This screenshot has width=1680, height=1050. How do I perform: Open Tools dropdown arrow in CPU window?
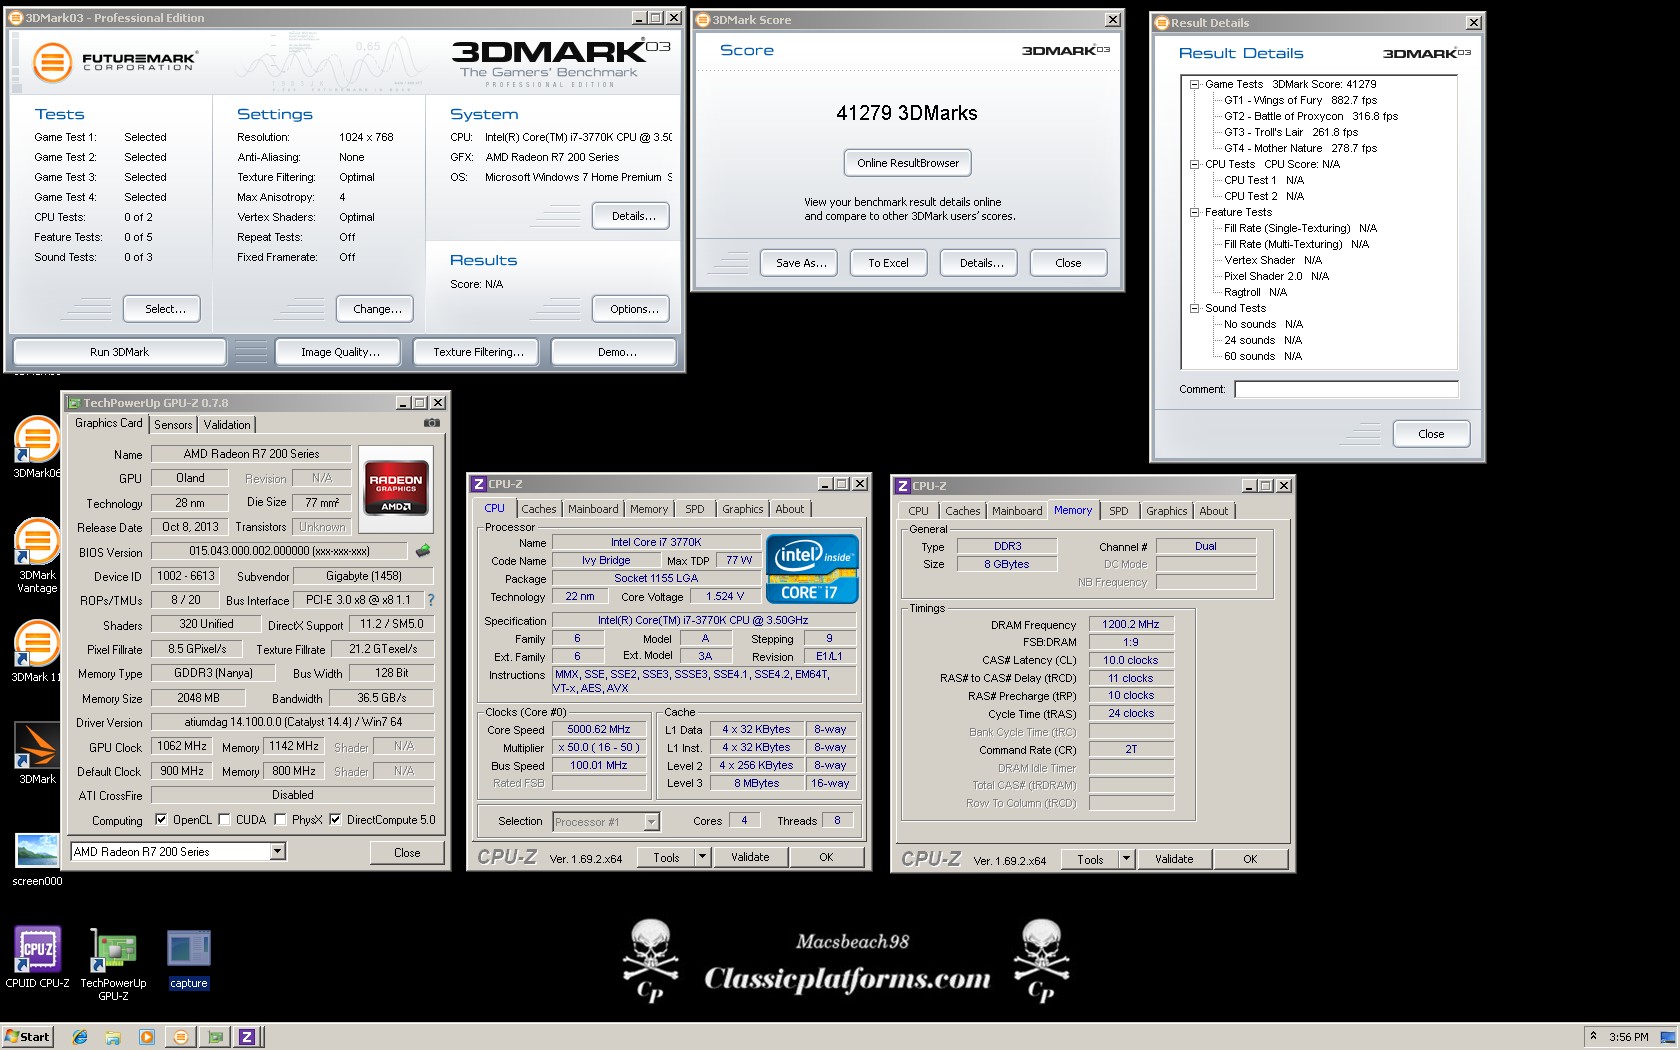pos(702,857)
